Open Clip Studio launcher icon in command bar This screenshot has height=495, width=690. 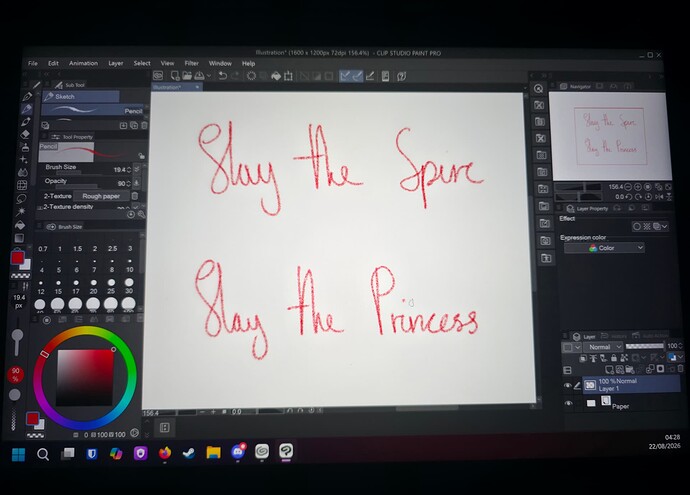point(158,75)
